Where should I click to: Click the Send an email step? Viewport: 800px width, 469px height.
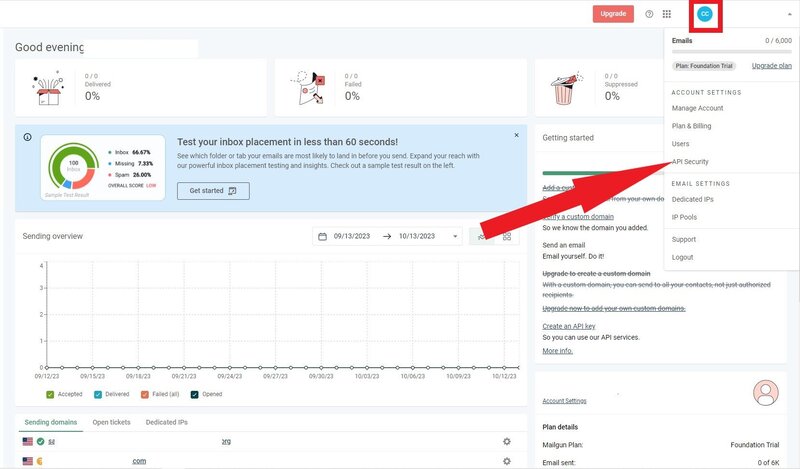pyautogui.click(x=564, y=245)
